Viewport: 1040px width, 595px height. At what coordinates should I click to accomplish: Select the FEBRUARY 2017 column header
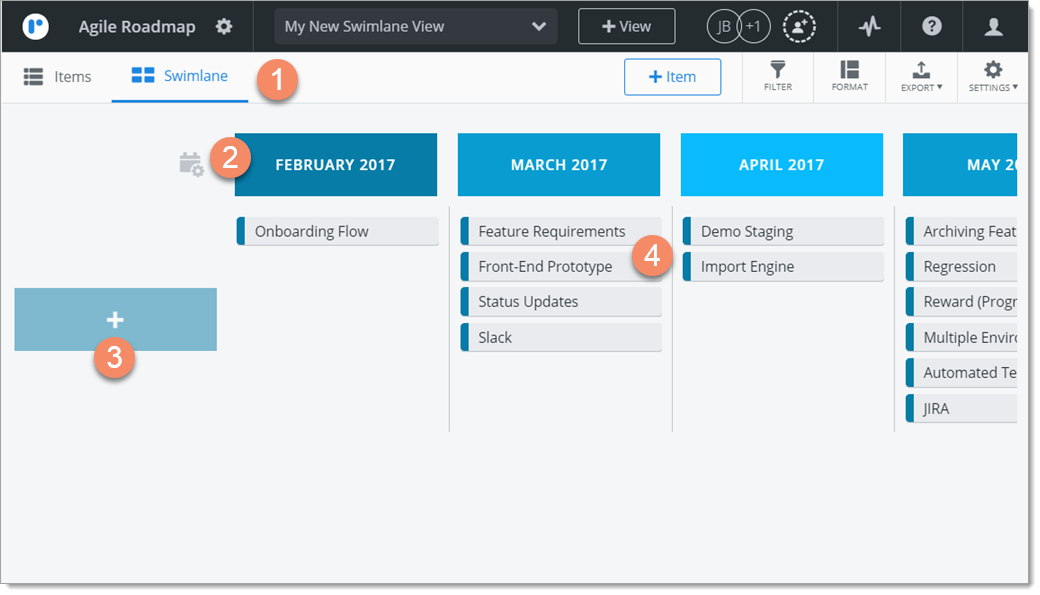tap(335, 165)
